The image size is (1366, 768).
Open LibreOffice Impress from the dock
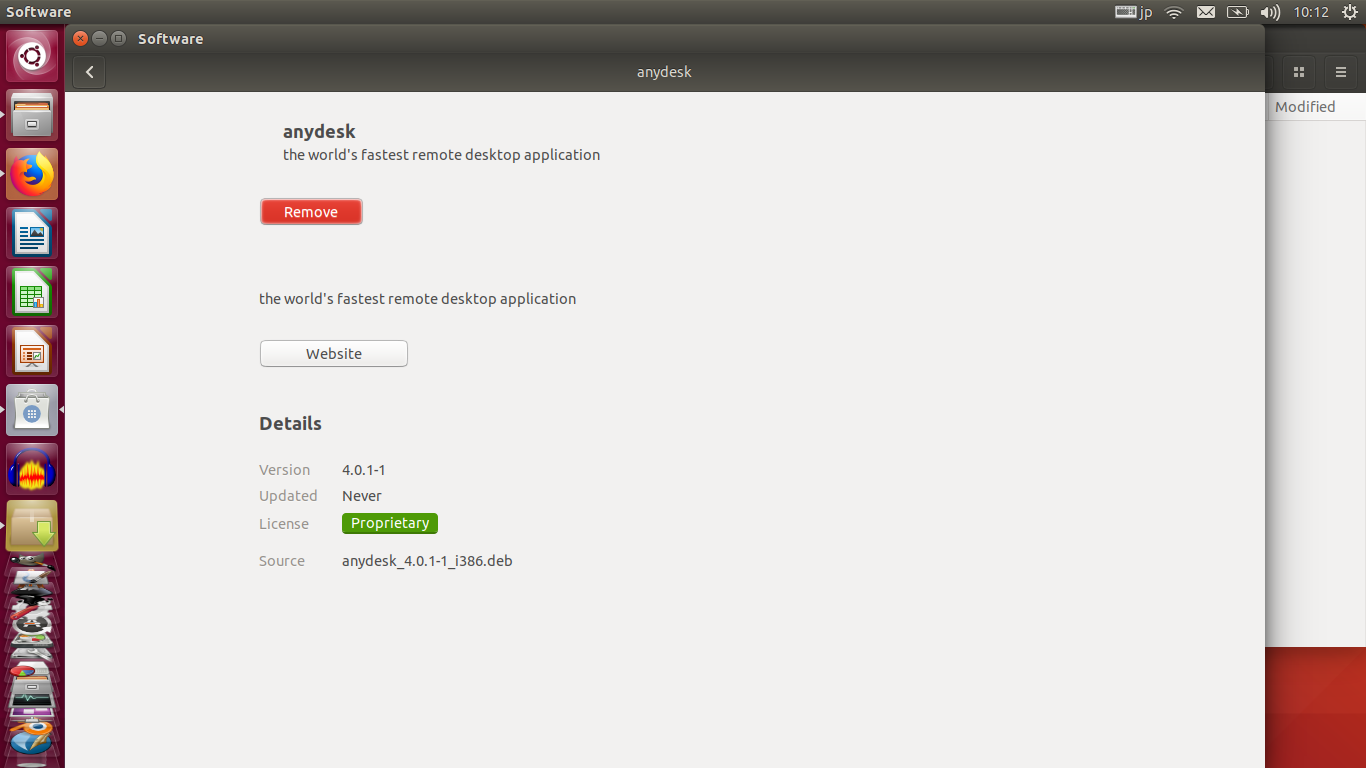tap(32, 351)
